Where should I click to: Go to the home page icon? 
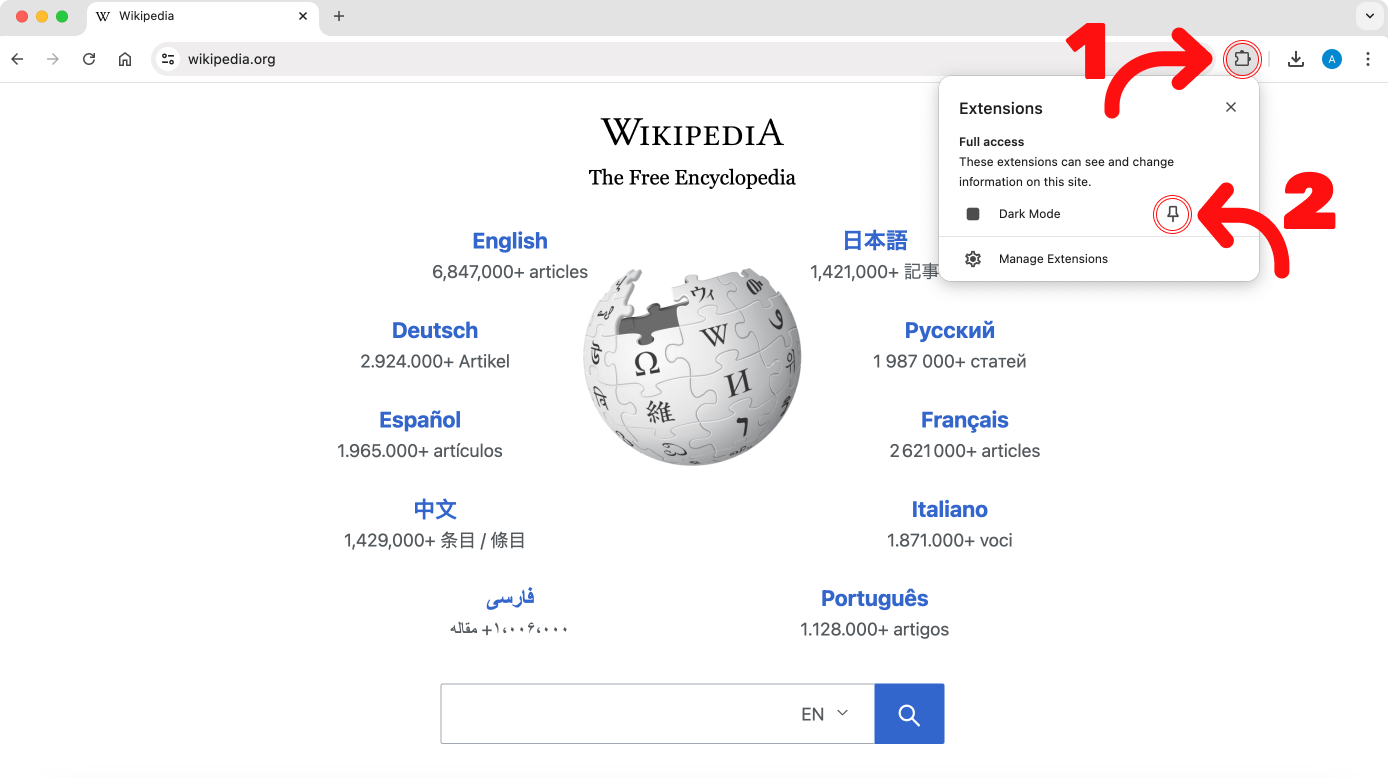125,59
